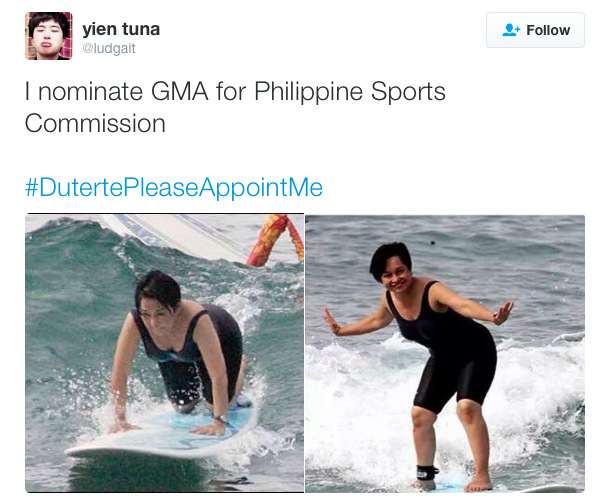Click the word "Commission" in the tweet

click(x=95, y=124)
